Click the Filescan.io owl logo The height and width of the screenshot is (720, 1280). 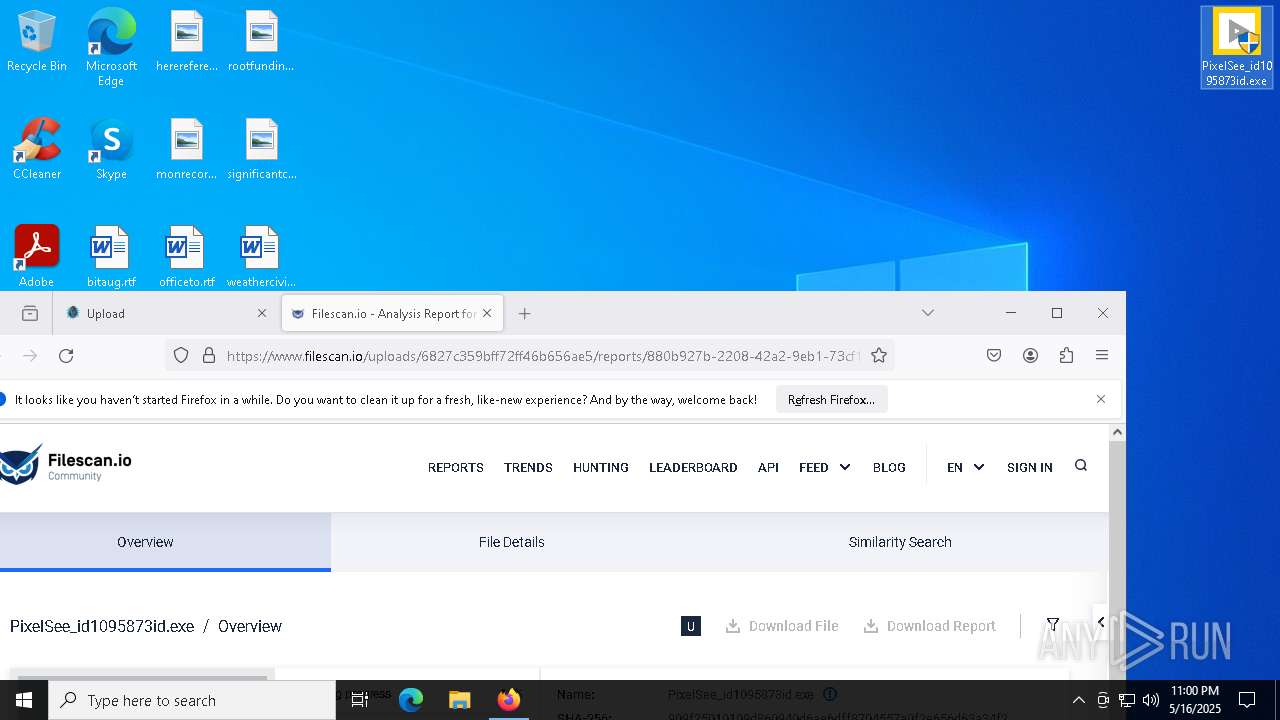pos(66,465)
